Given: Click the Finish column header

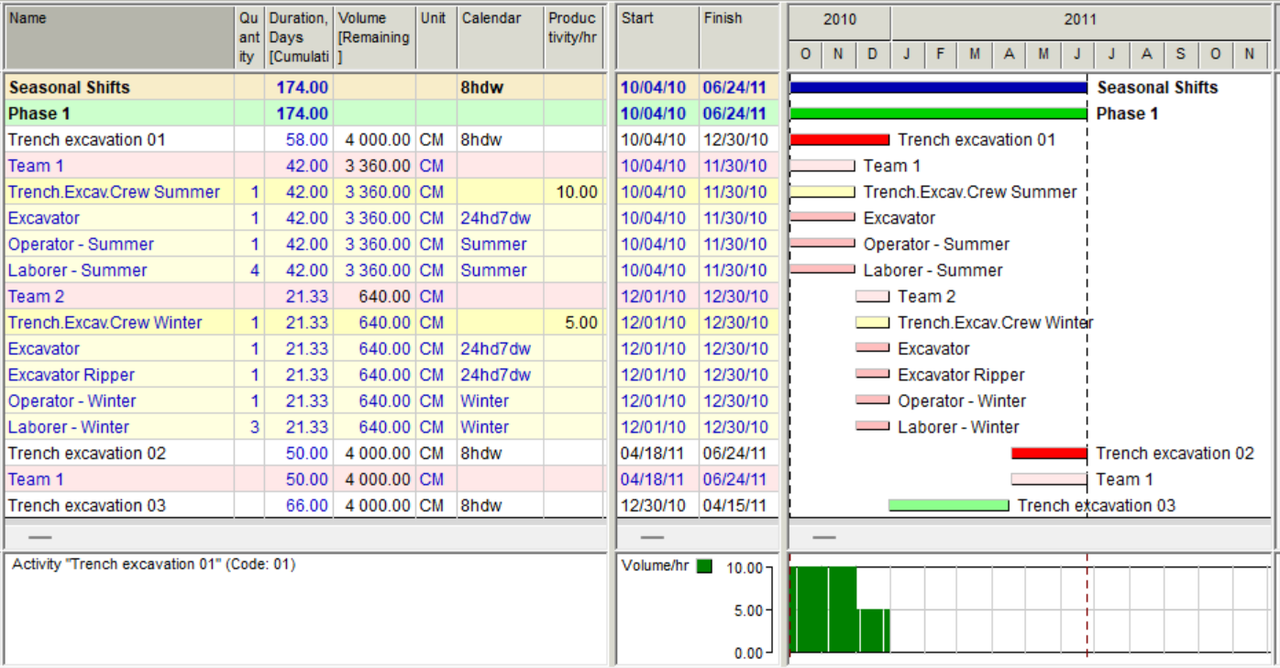Looking at the screenshot, I should click(738, 37).
